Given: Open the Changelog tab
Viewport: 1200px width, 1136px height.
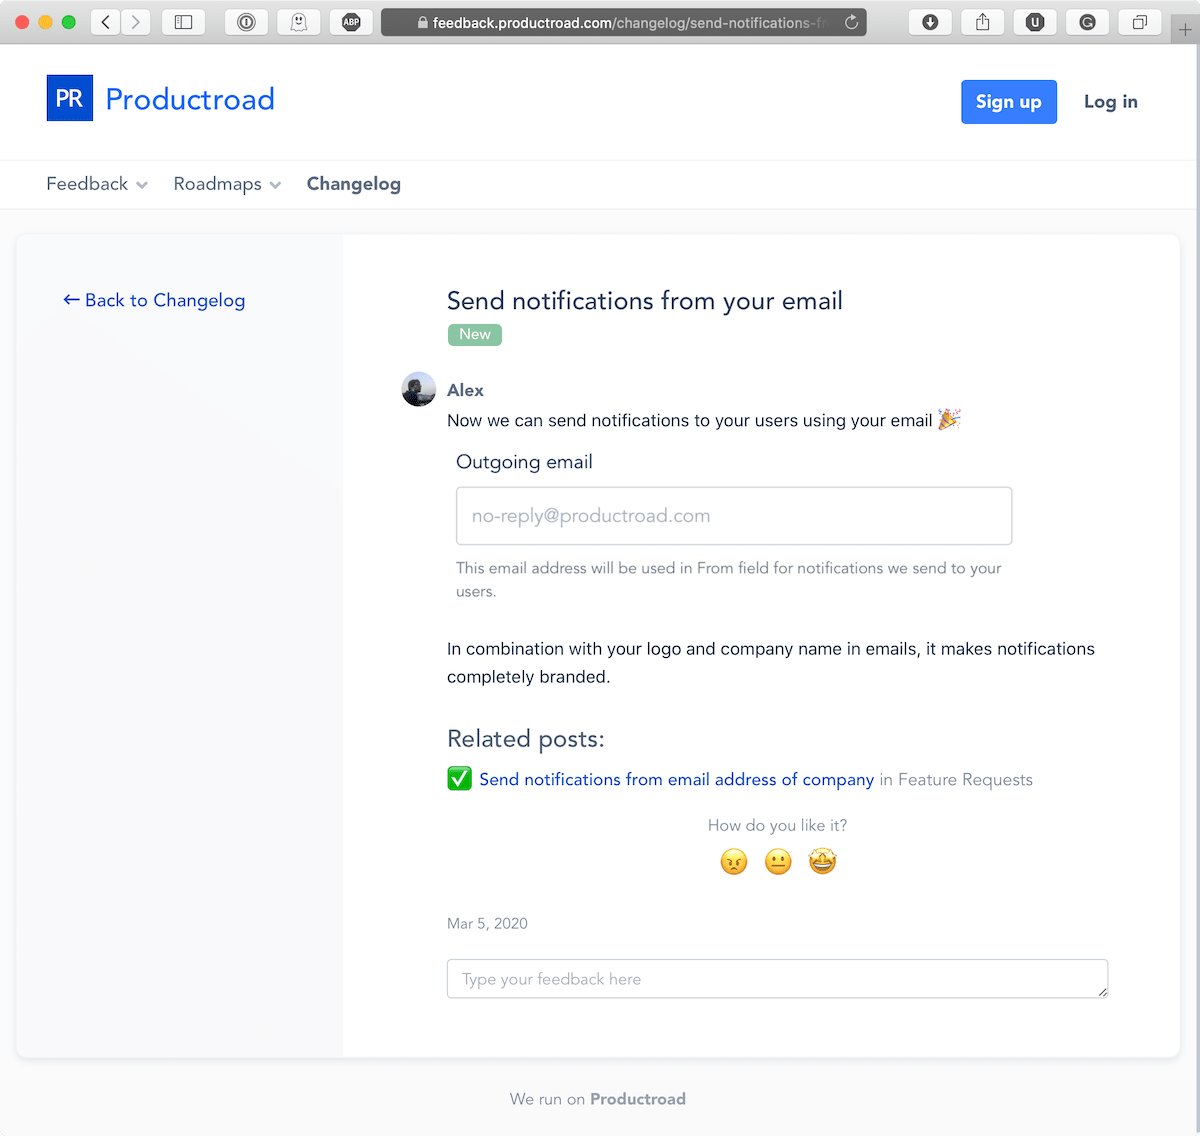Looking at the screenshot, I should (354, 184).
